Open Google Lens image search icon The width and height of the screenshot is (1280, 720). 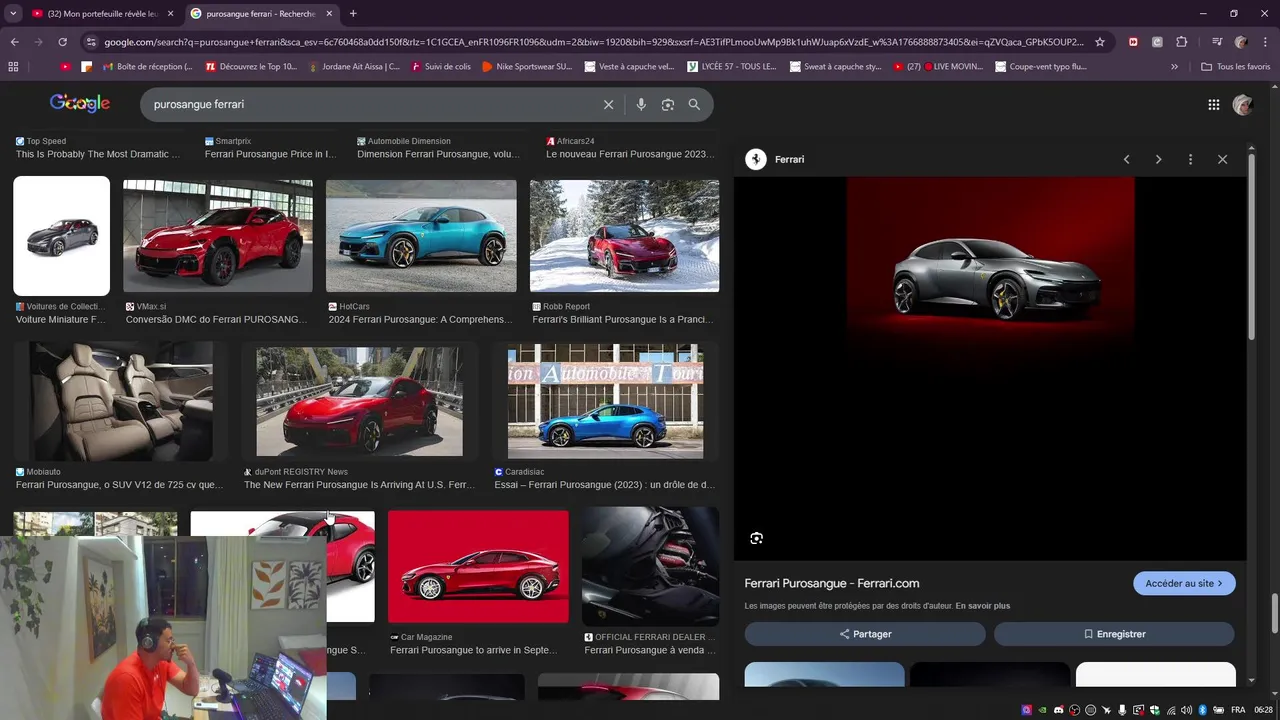(x=668, y=104)
